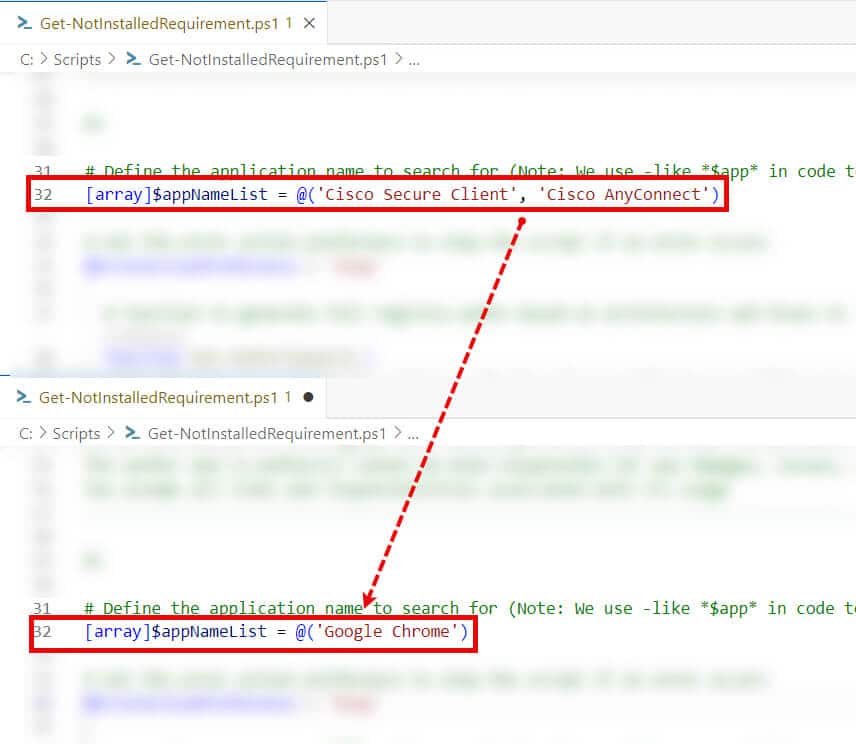This screenshot has width=856, height=744.
Task: Open the Scripts breadcrumb in bottom editor
Action: (x=76, y=433)
